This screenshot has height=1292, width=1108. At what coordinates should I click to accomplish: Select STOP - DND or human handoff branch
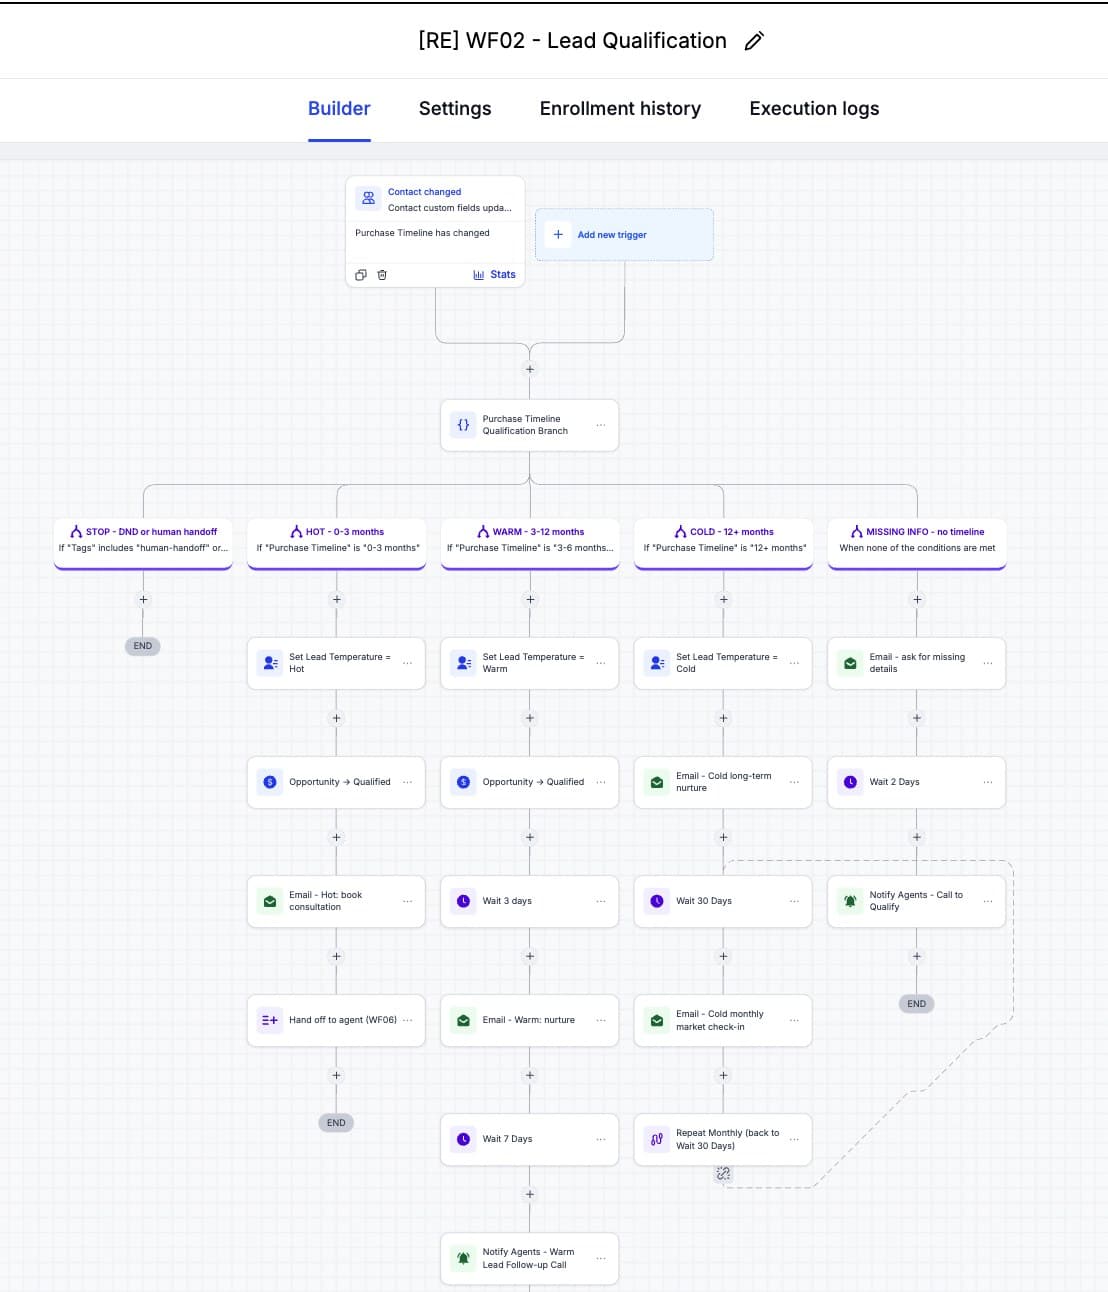click(x=143, y=542)
